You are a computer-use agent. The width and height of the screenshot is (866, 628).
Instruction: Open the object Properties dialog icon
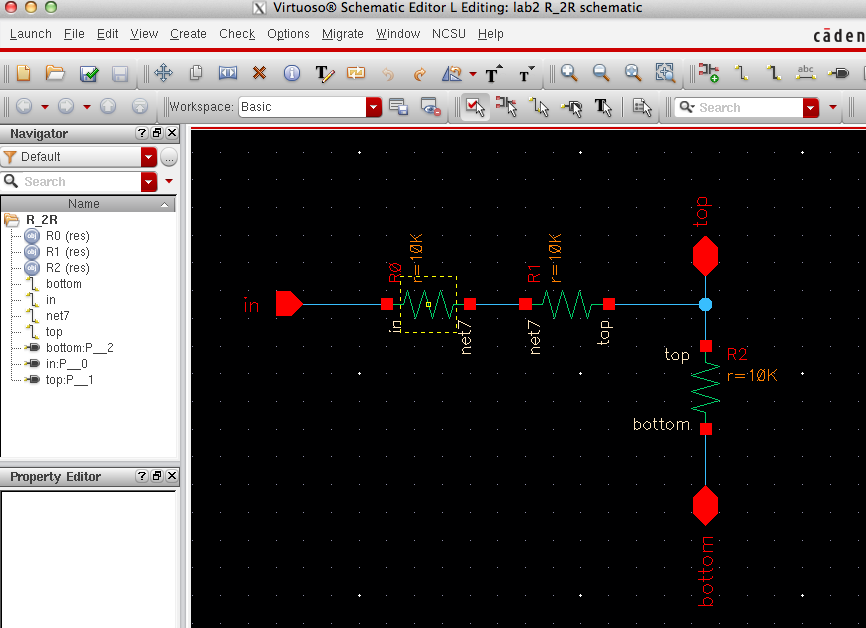pos(290,73)
